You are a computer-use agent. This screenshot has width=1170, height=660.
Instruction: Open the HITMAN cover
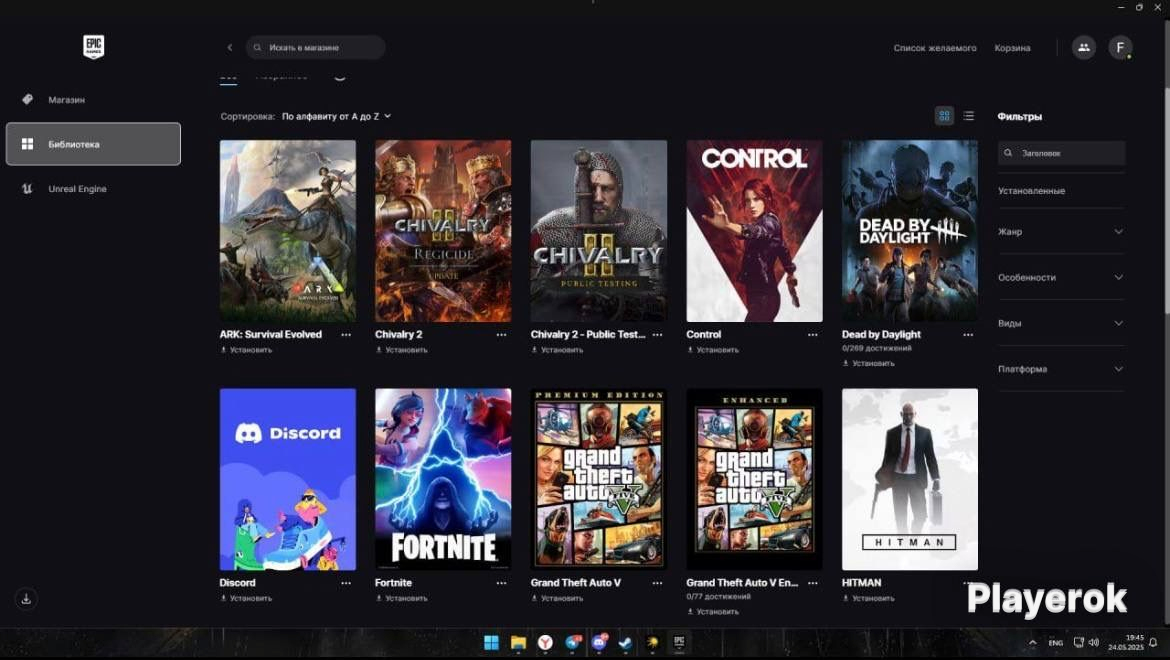tap(910, 480)
